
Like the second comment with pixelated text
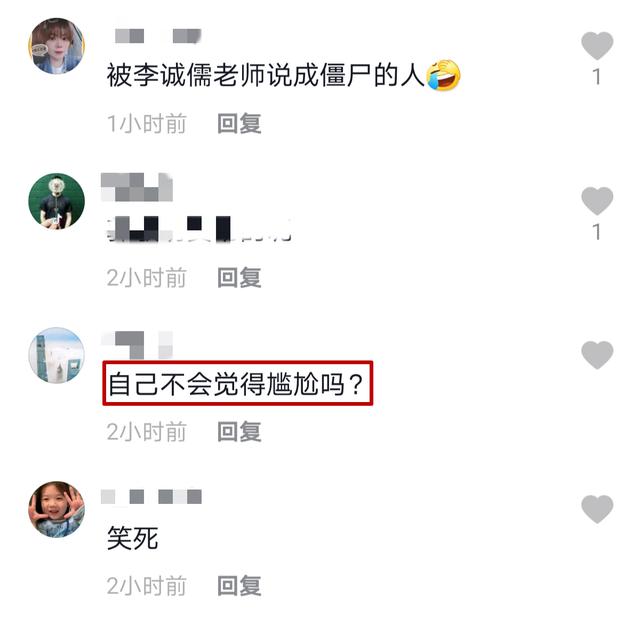click(597, 201)
